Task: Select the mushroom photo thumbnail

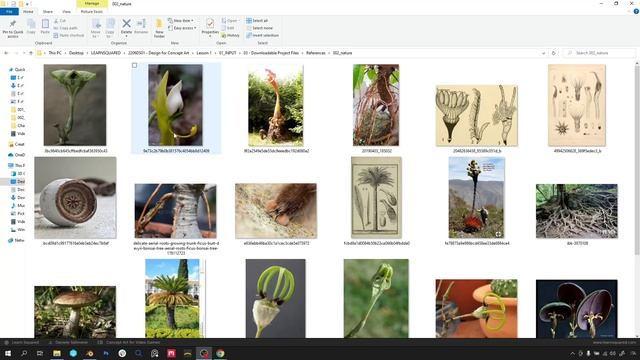Action: point(75,312)
